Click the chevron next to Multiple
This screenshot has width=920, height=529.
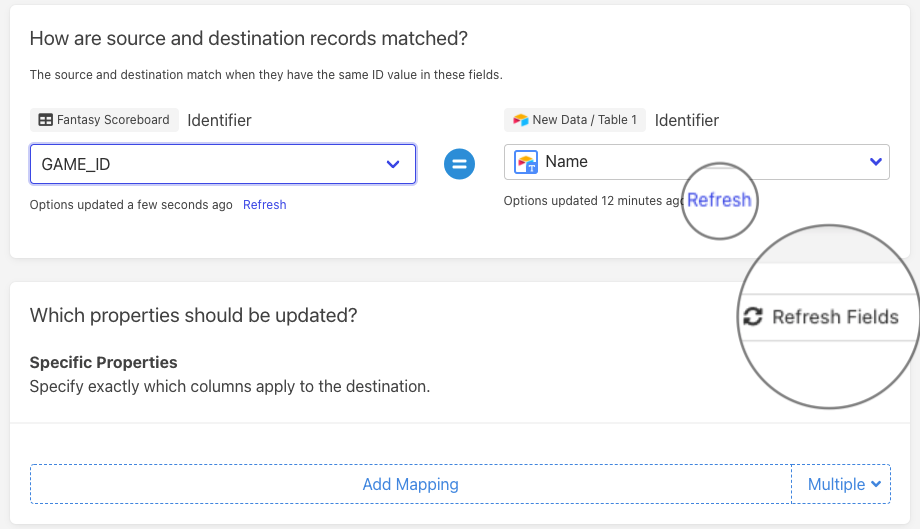[877, 484]
